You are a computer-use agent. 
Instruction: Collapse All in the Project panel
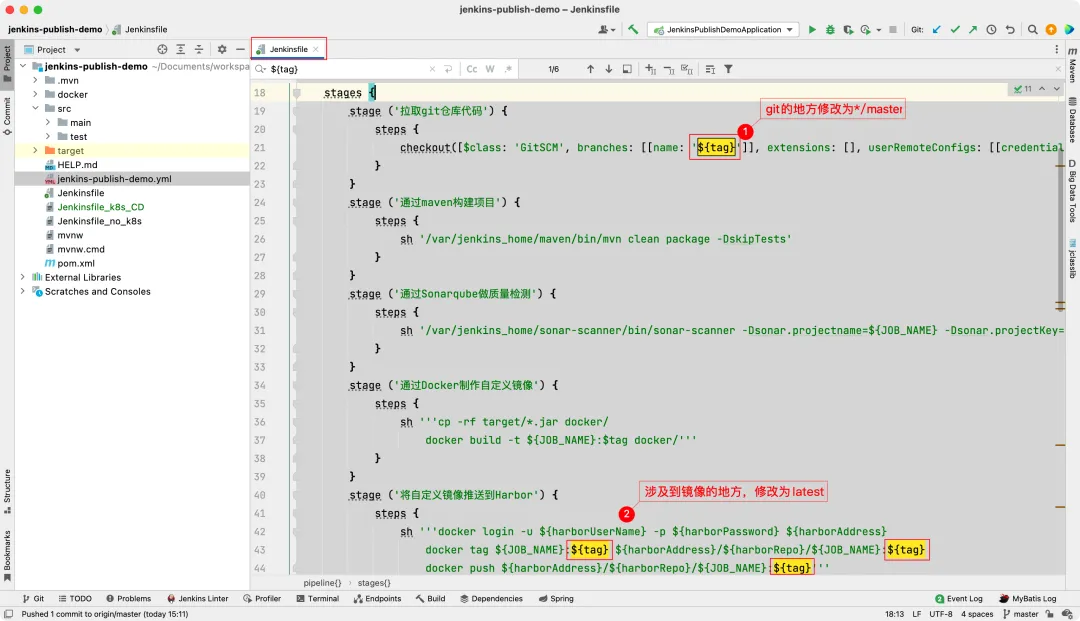[x=199, y=50]
